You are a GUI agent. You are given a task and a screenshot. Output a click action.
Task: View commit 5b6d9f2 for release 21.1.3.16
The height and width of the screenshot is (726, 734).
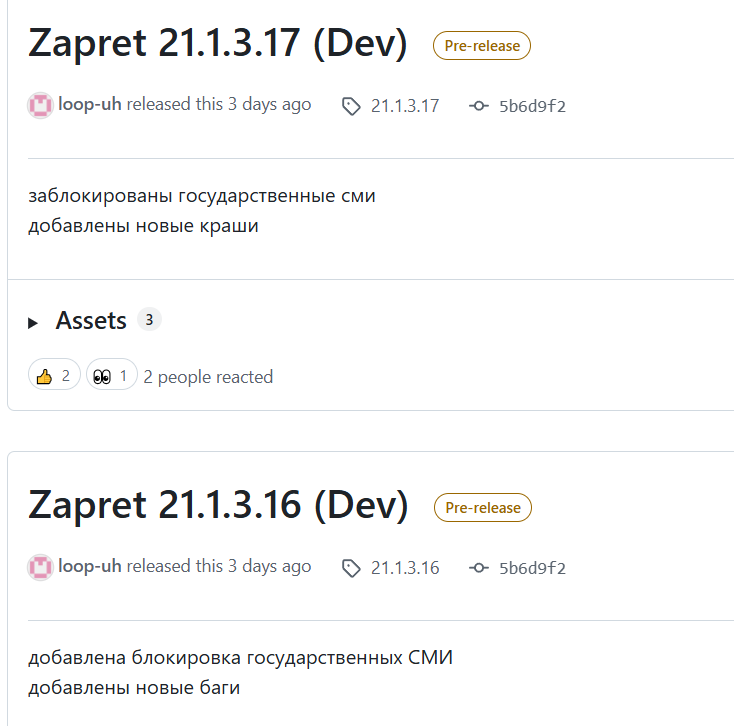[x=532, y=568]
